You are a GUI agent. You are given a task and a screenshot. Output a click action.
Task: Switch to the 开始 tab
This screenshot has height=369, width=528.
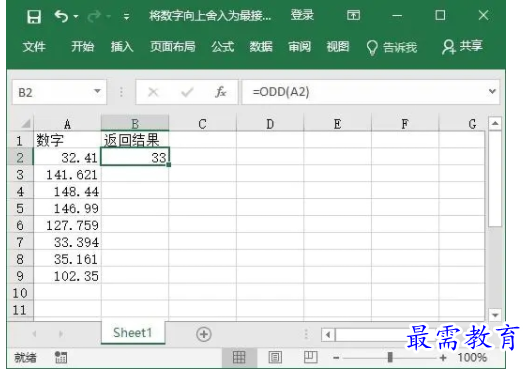[x=82, y=46]
